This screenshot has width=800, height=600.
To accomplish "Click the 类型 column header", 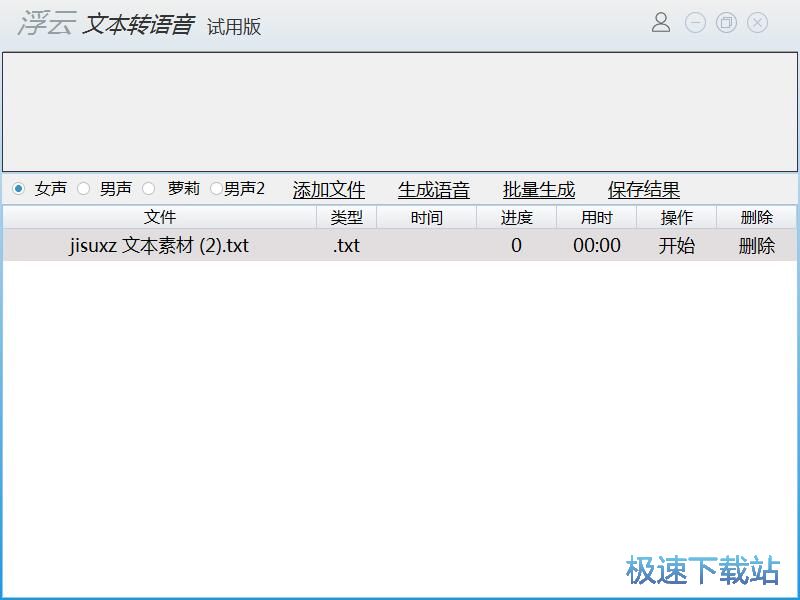I will point(346,217).
